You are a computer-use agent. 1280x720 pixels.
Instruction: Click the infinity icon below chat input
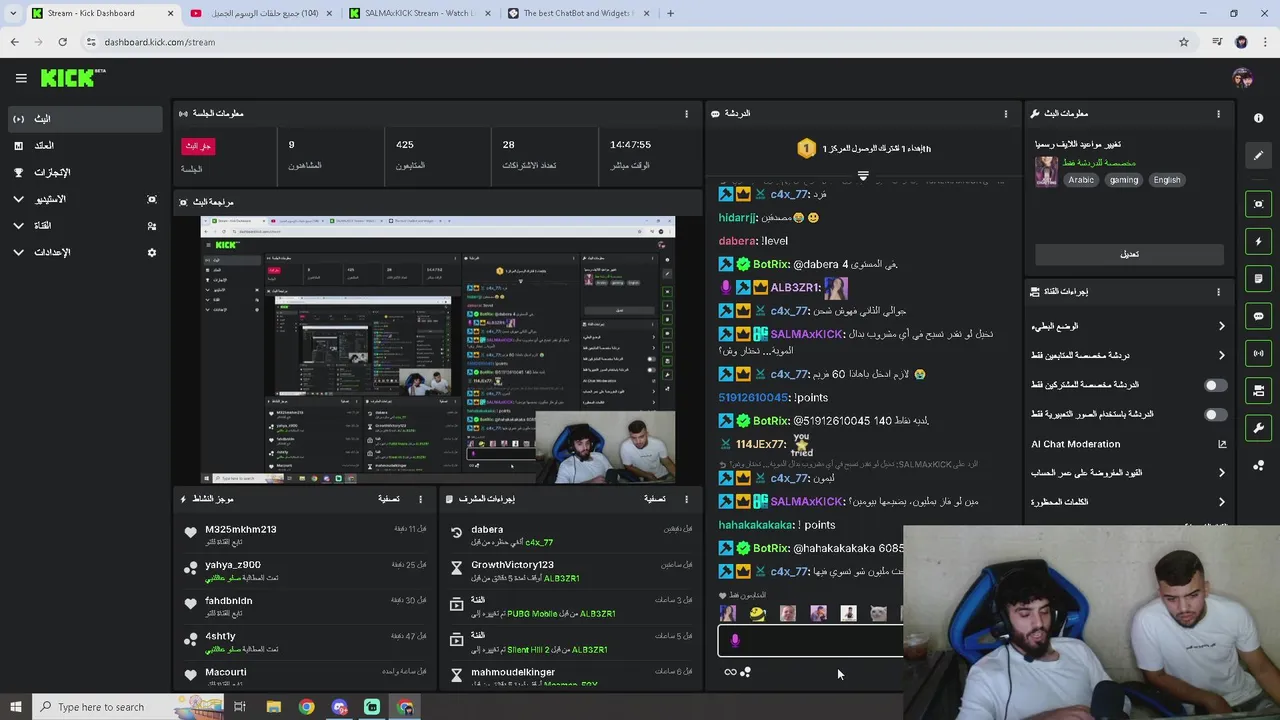730,672
